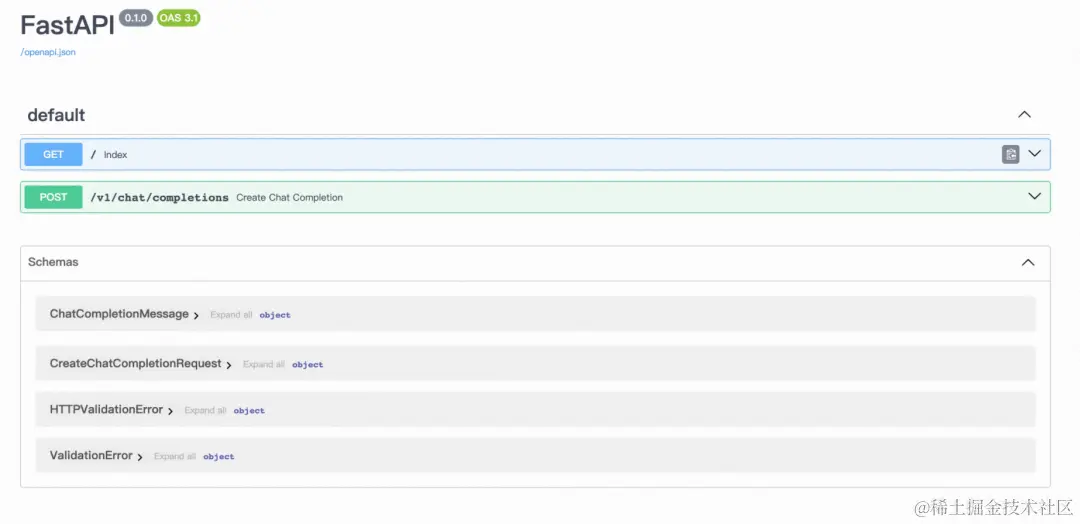Click Expand all beside HTTPValidationError
This screenshot has height=524, width=1080.
(205, 410)
